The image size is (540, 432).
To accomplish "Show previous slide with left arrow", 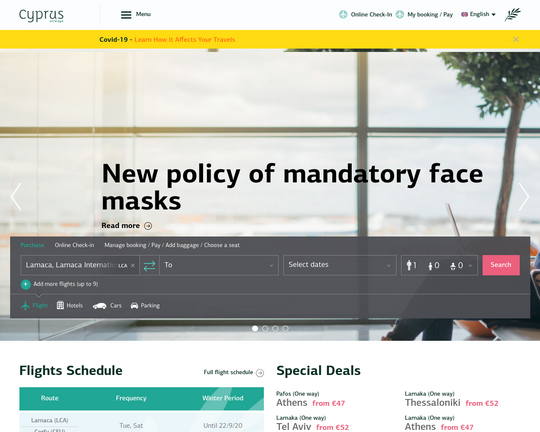I will [16, 197].
